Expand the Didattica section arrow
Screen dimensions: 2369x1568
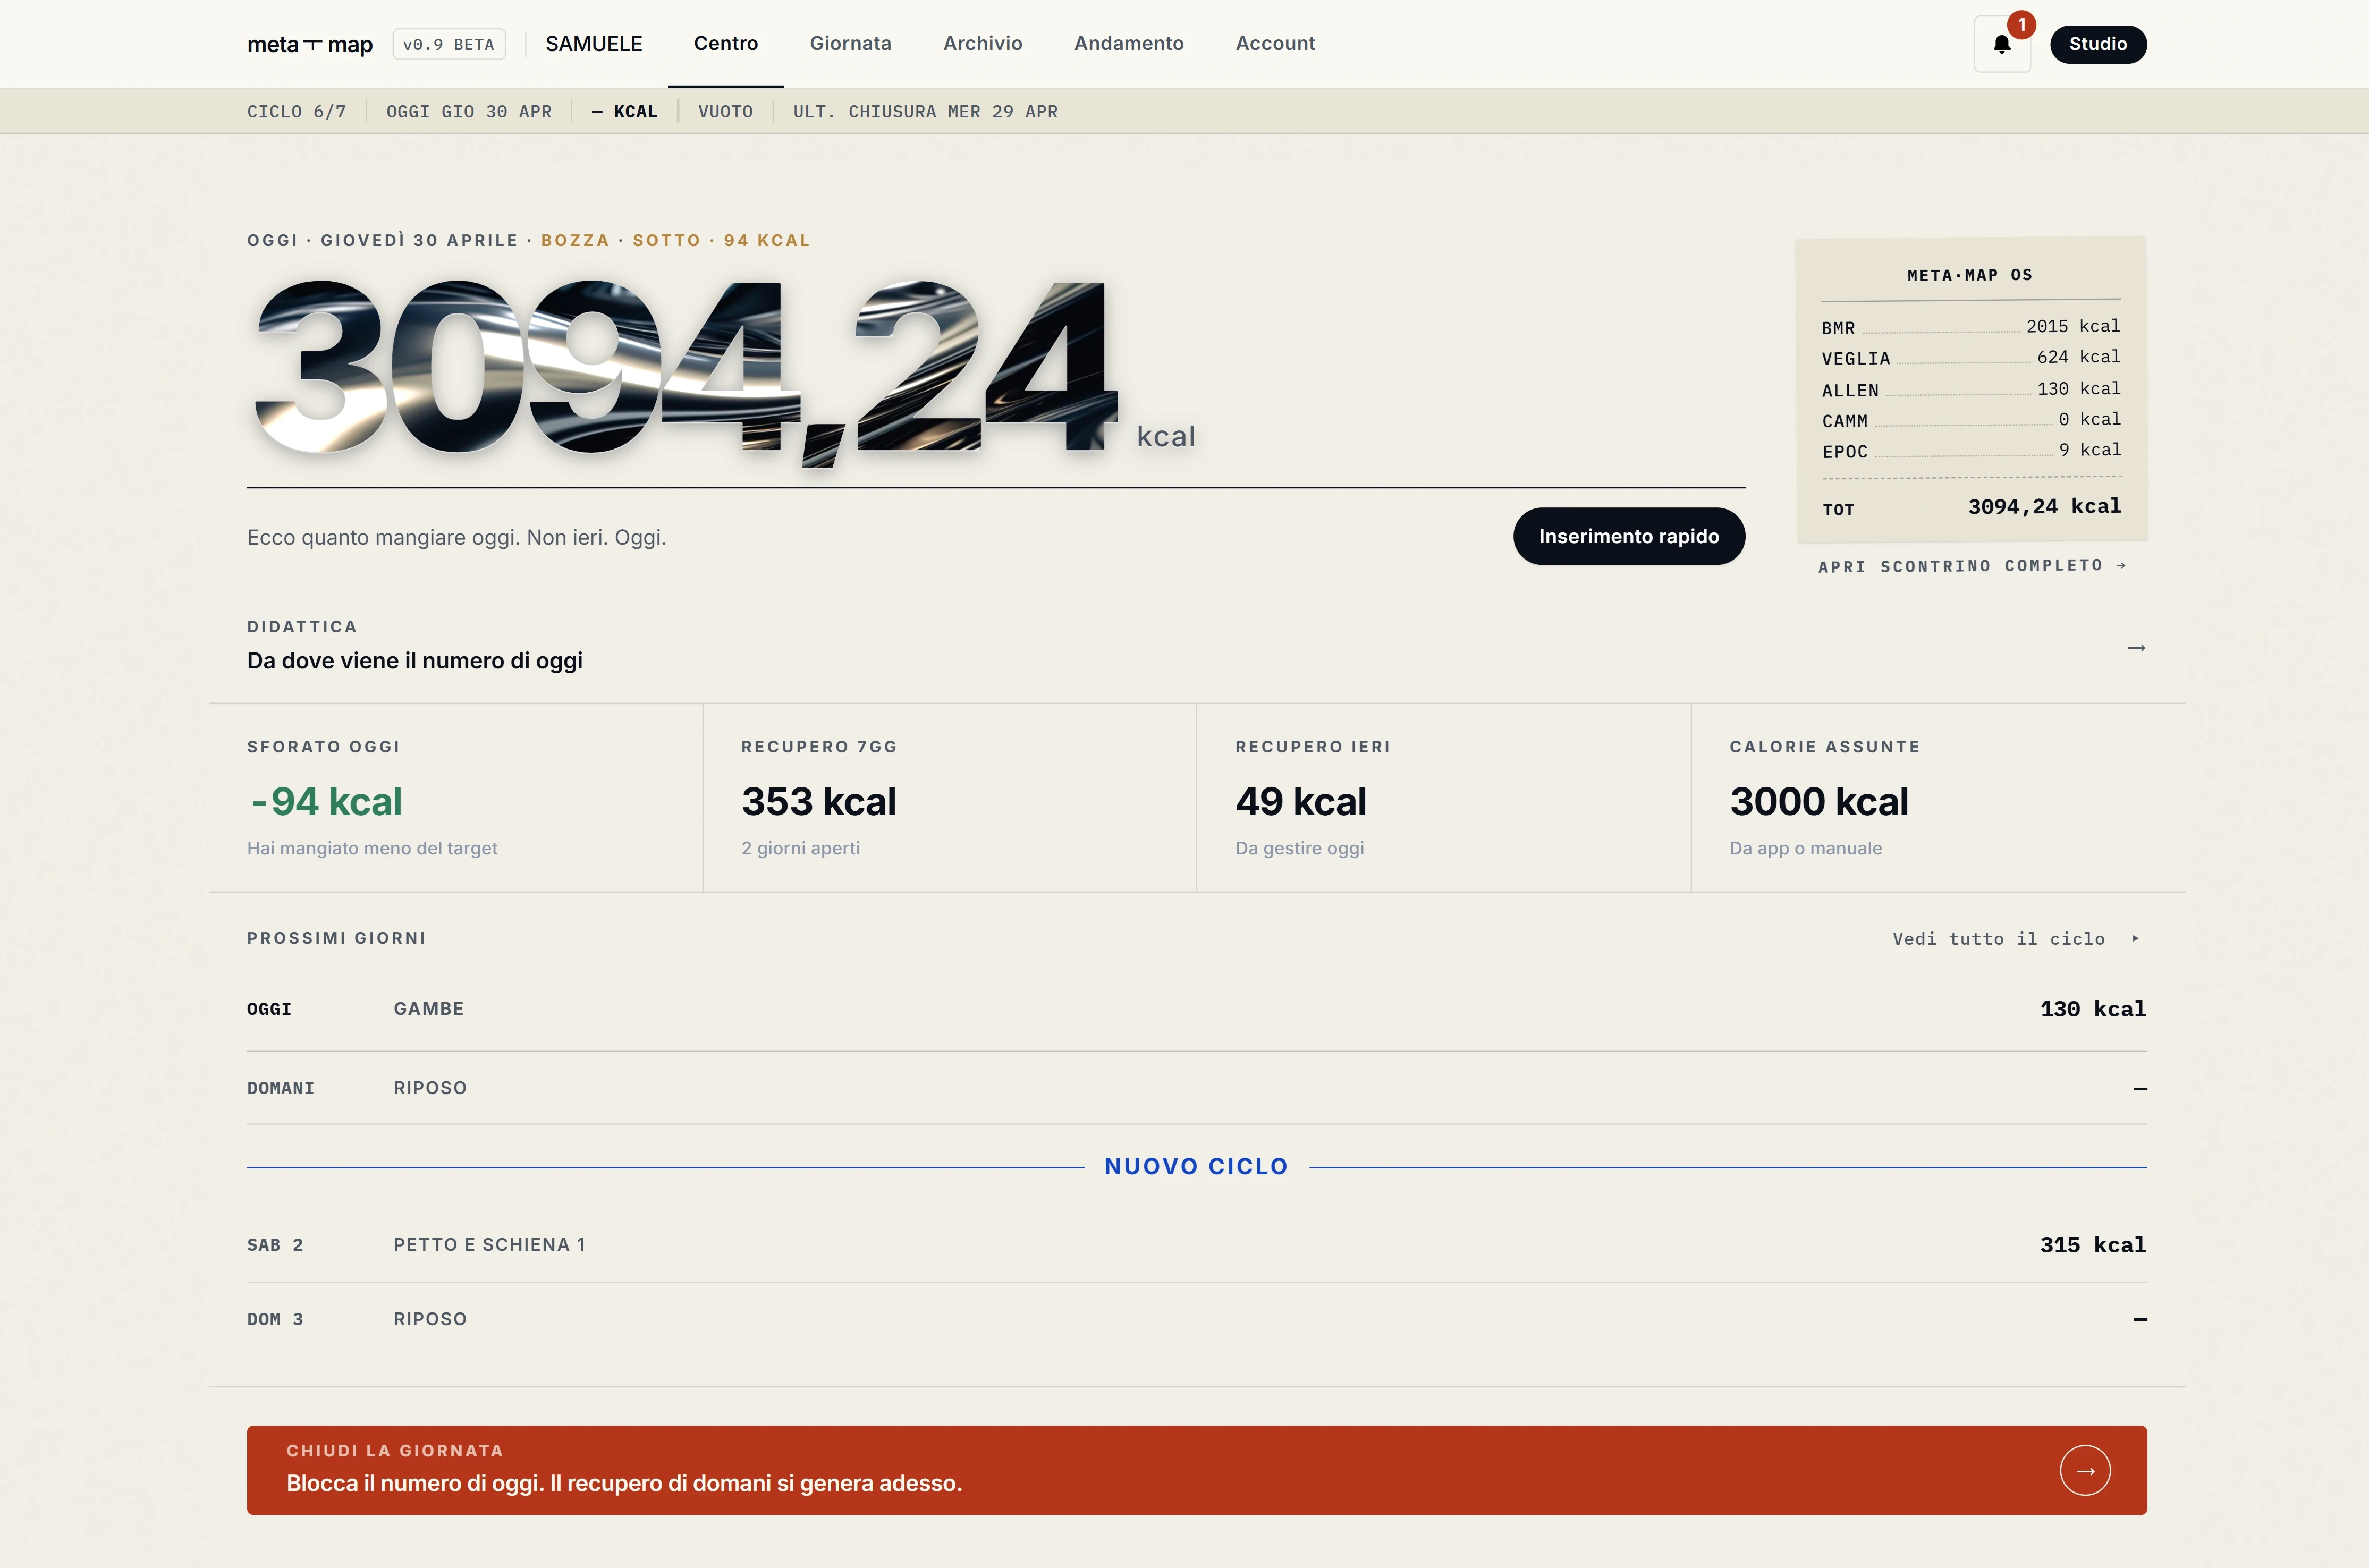coord(2136,648)
